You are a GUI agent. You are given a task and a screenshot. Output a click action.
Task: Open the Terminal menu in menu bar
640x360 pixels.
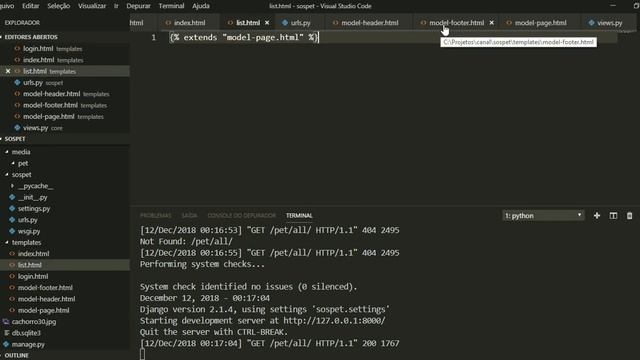click(171, 6)
